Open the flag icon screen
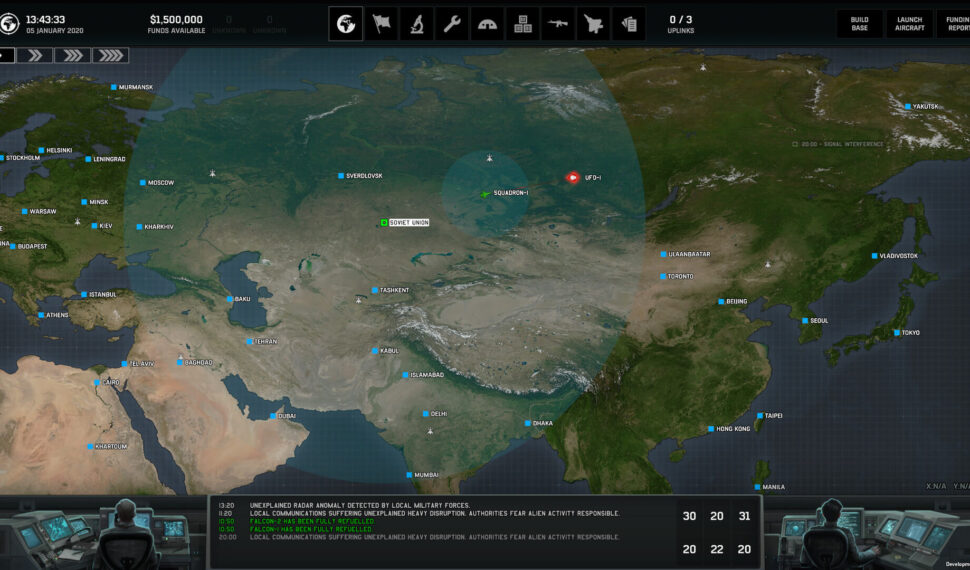This screenshot has width=970, height=570. click(x=381, y=24)
